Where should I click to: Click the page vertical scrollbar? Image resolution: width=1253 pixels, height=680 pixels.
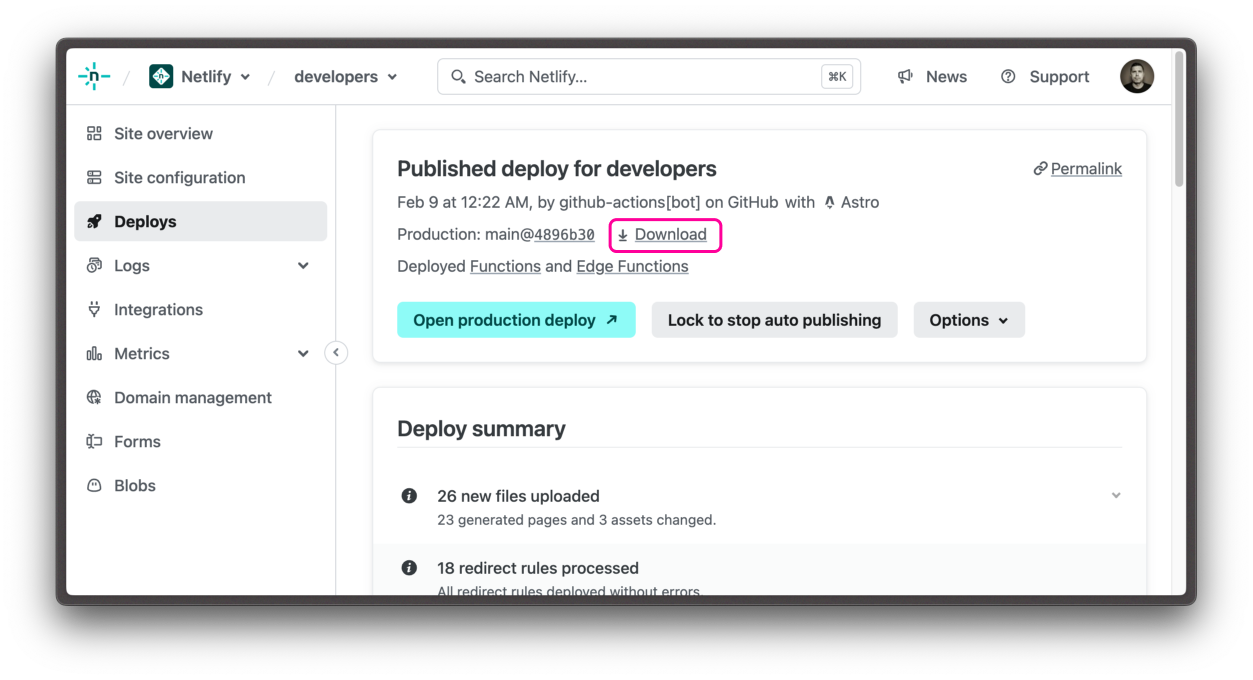pos(1179,120)
